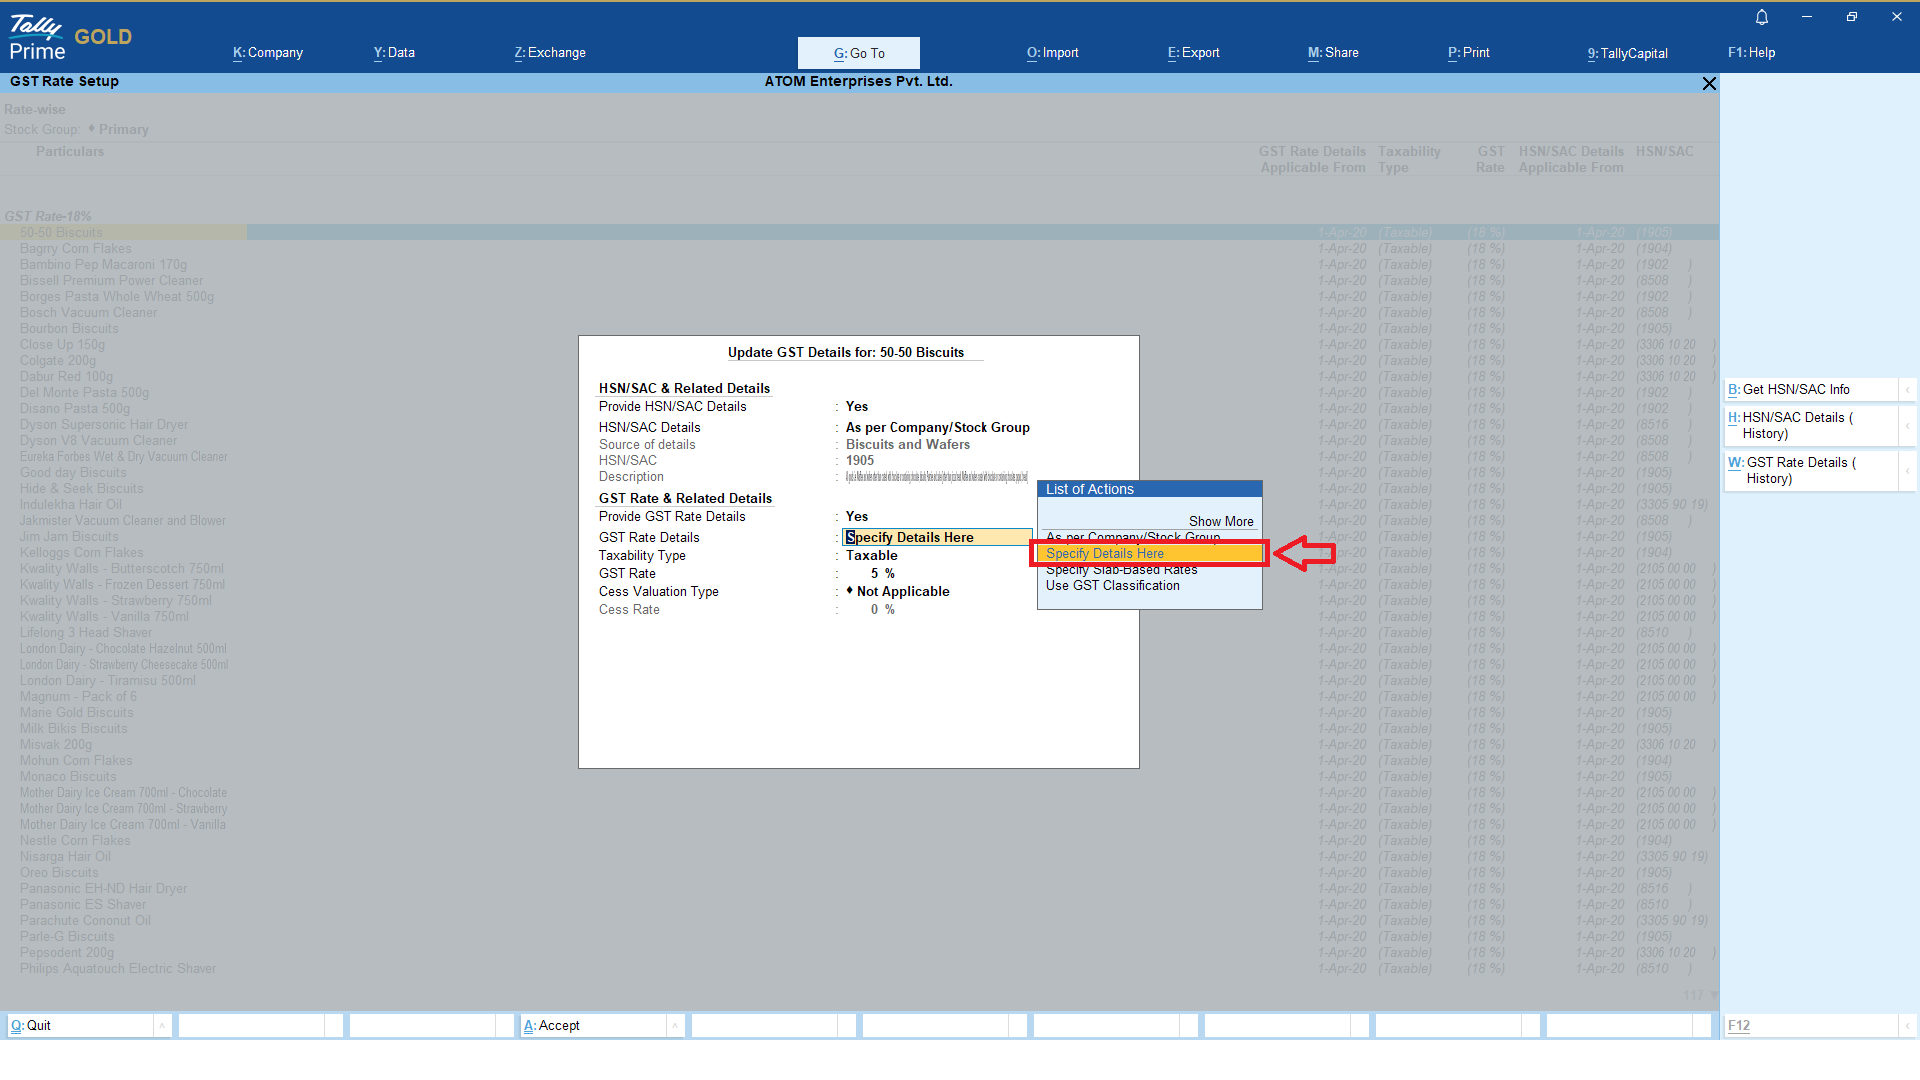This screenshot has height=1080, width=1920.
Task: Open the Export menu
Action: point(1193,53)
